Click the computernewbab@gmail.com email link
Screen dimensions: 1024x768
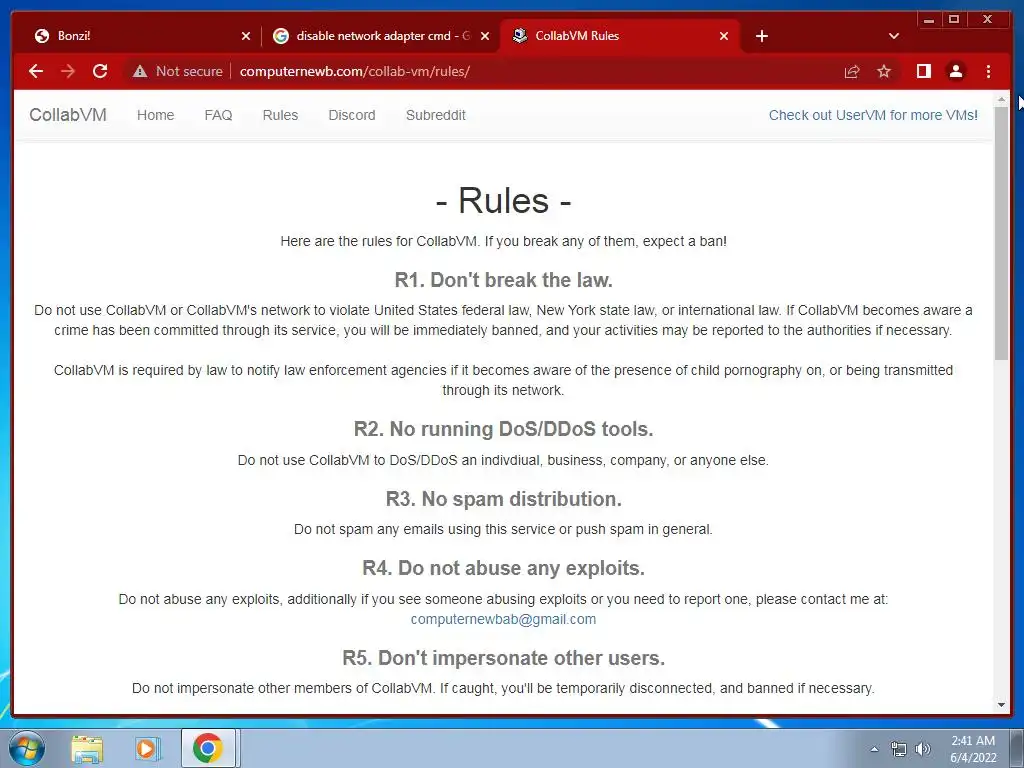tap(503, 619)
